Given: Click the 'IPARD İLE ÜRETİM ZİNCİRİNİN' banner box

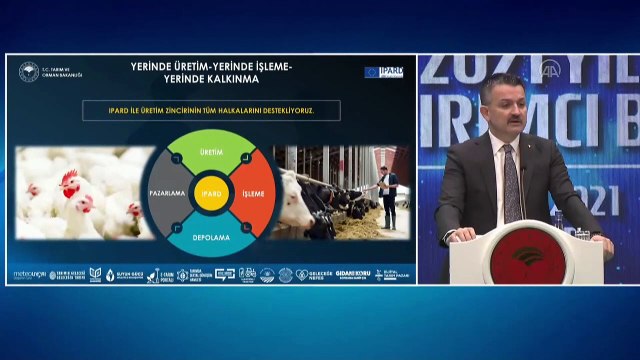Looking at the screenshot, I should [211, 111].
